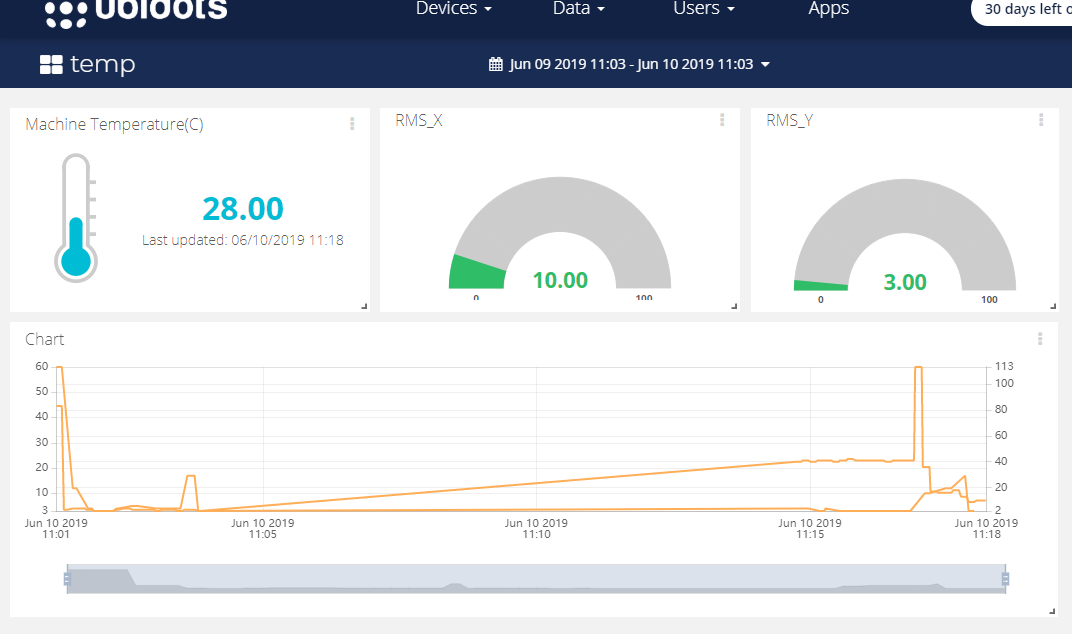Click the thermometer icon in temperature widget
The image size is (1072, 634).
coord(76,217)
